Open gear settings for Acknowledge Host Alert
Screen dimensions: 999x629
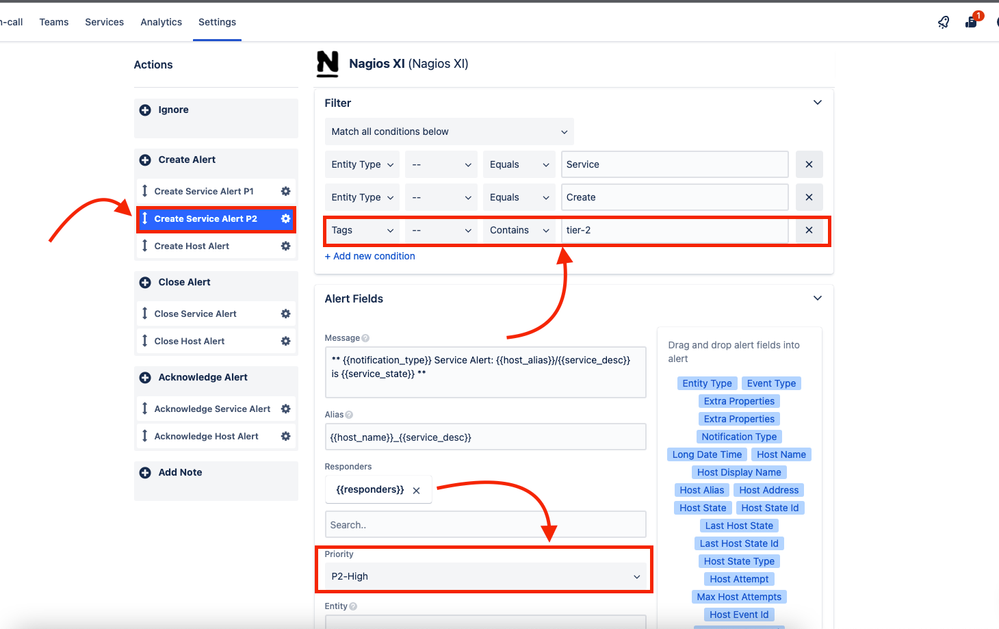285,436
